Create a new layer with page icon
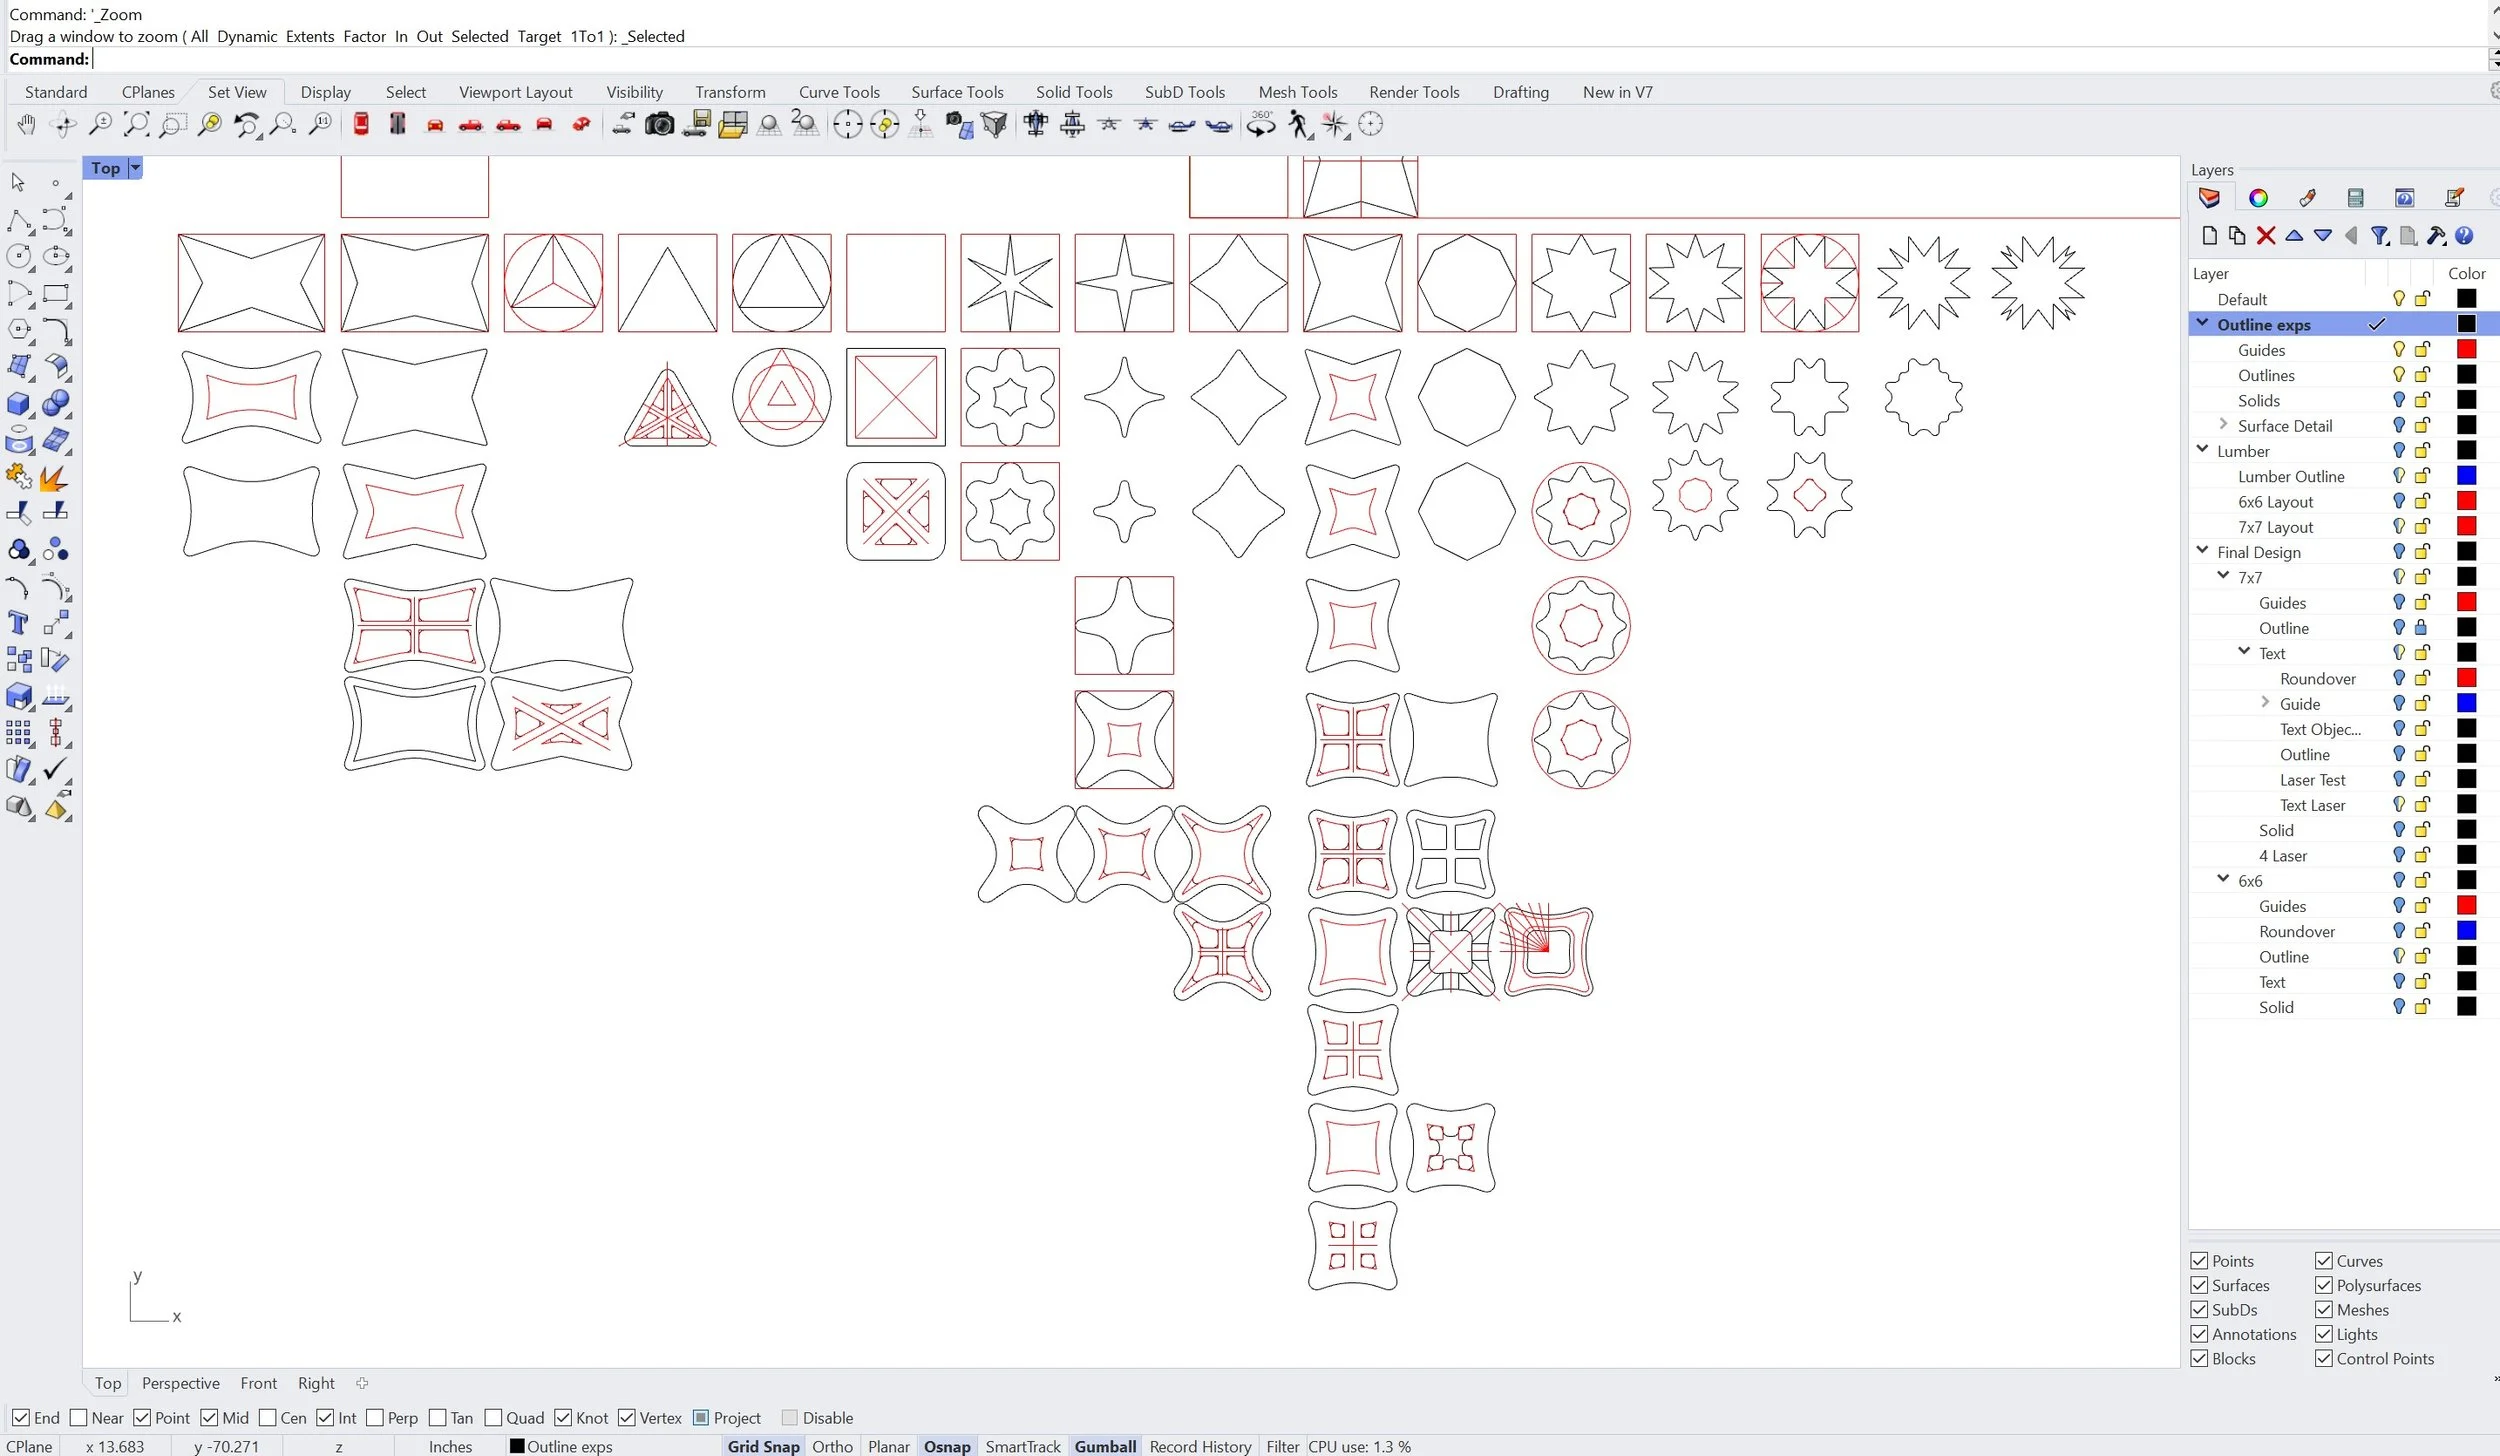The image size is (2500, 1456). pyautogui.click(x=2210, y=236)
